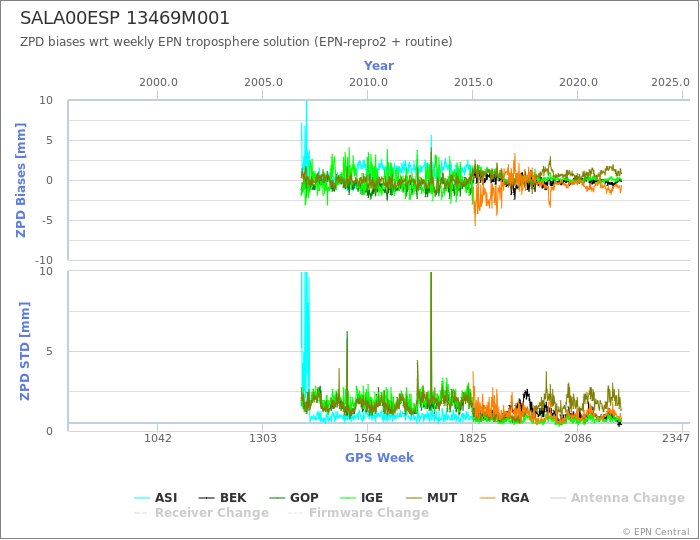
Task: Click the chart title SALA00ESP 13469M001
Action: (125, 18)
